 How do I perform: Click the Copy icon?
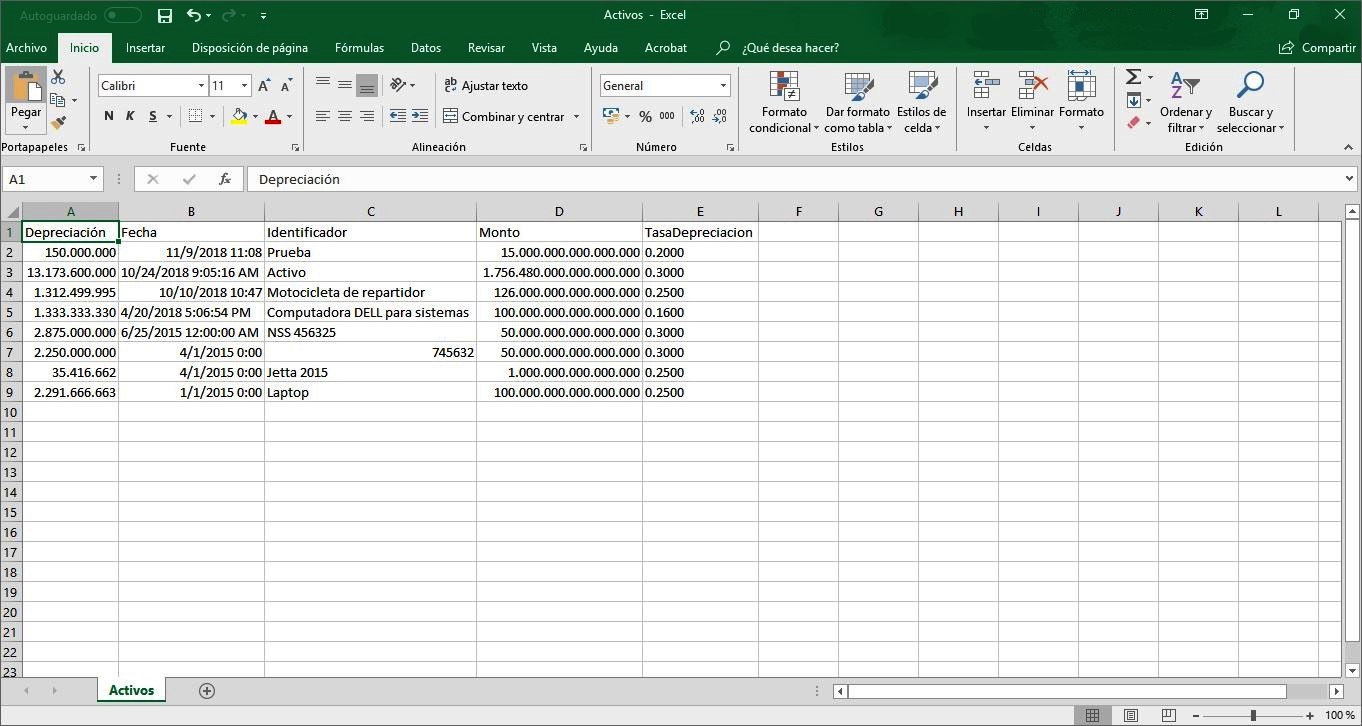(58, 100)
